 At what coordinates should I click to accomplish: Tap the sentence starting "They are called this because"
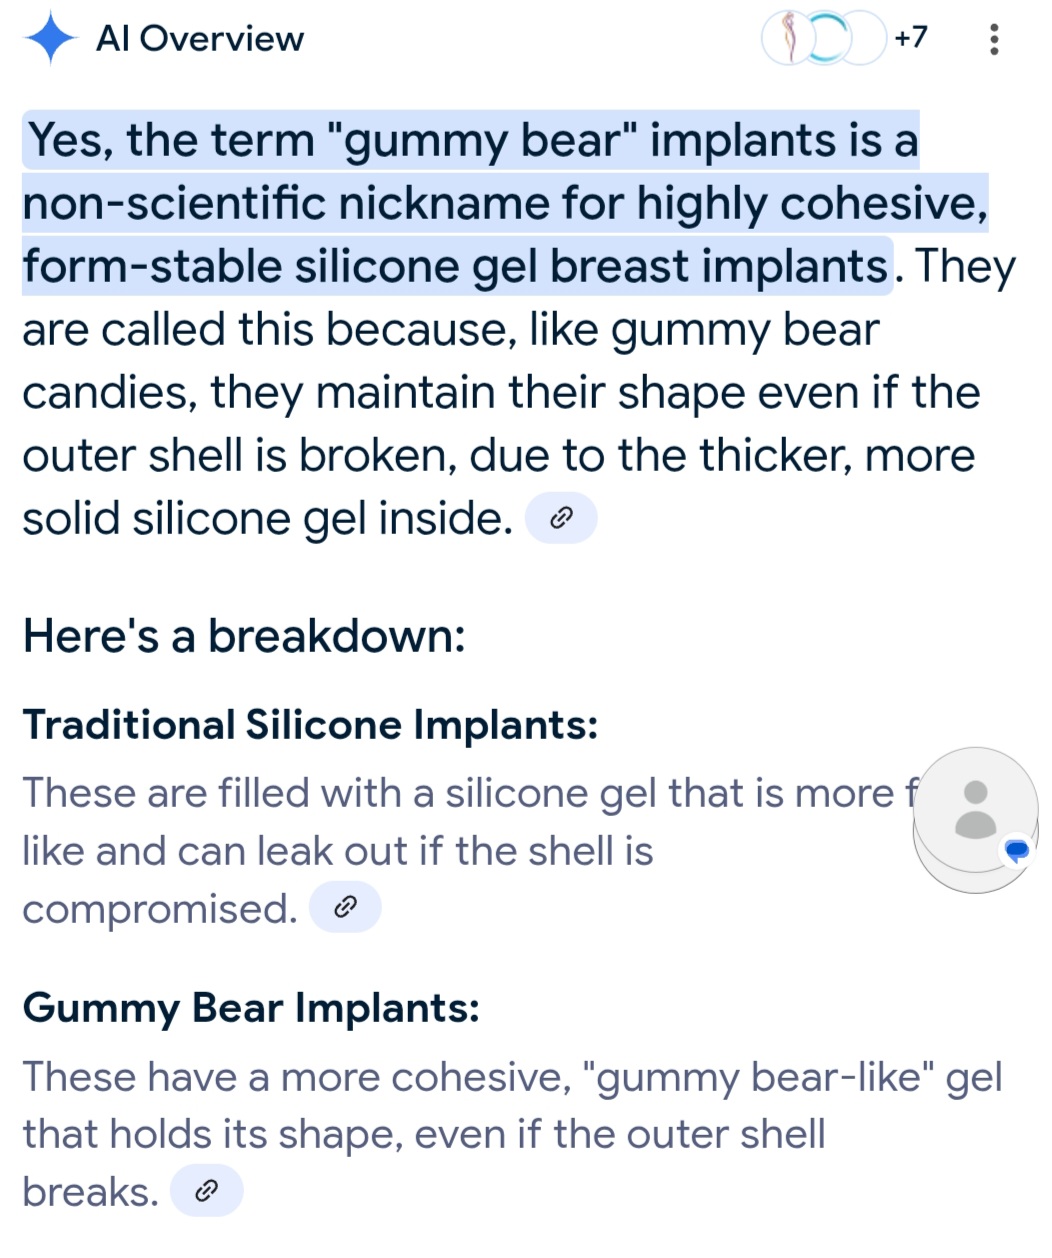tap(519, 392)
